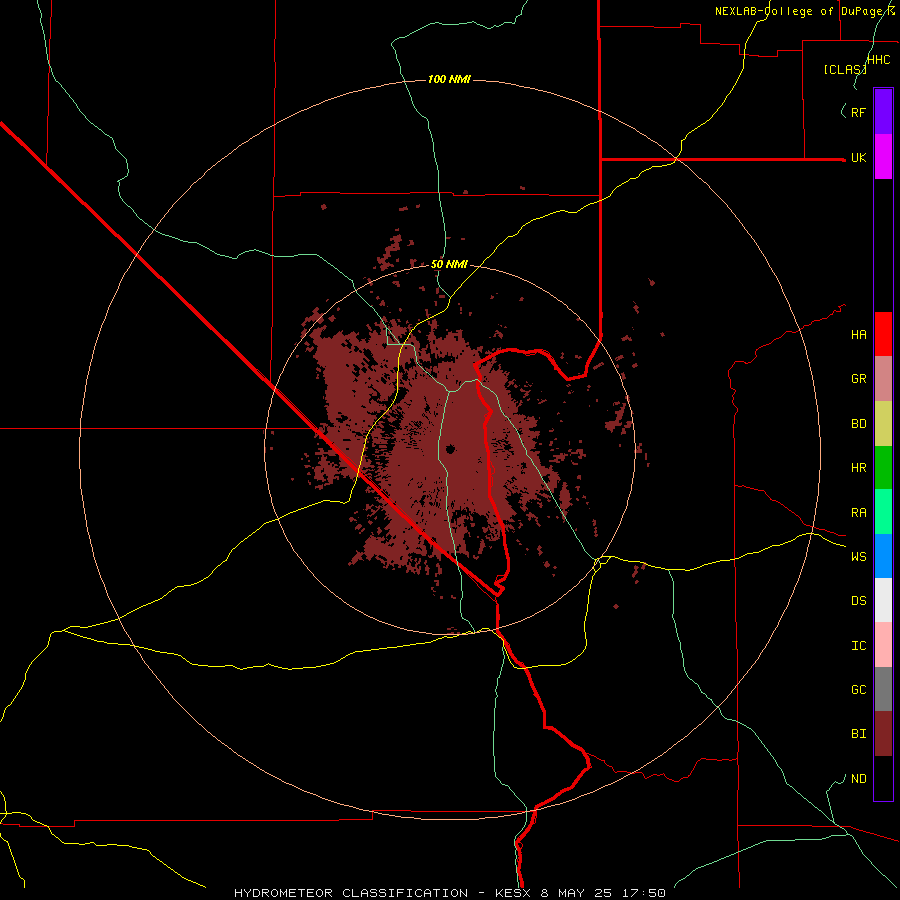Click the 50 NMI range ring label
Screen dimensions: 900x900
coord(449,264)
